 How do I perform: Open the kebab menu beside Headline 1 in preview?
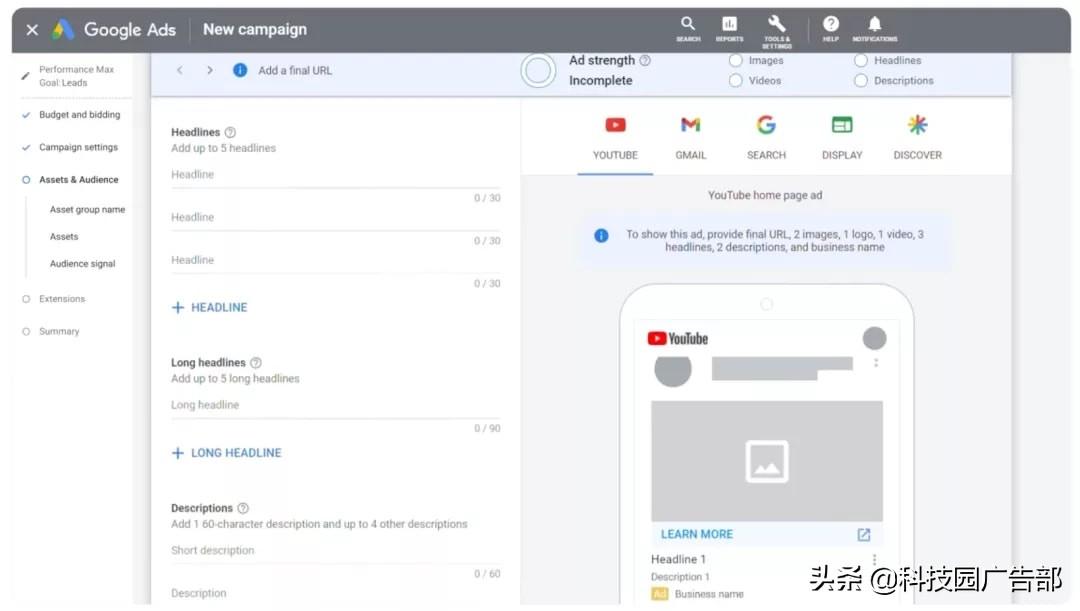point(874,559)
